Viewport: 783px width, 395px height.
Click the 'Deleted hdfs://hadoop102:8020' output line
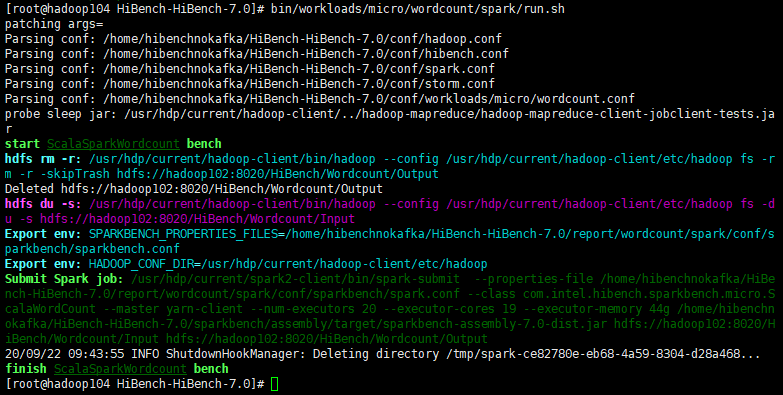point(194,189)
